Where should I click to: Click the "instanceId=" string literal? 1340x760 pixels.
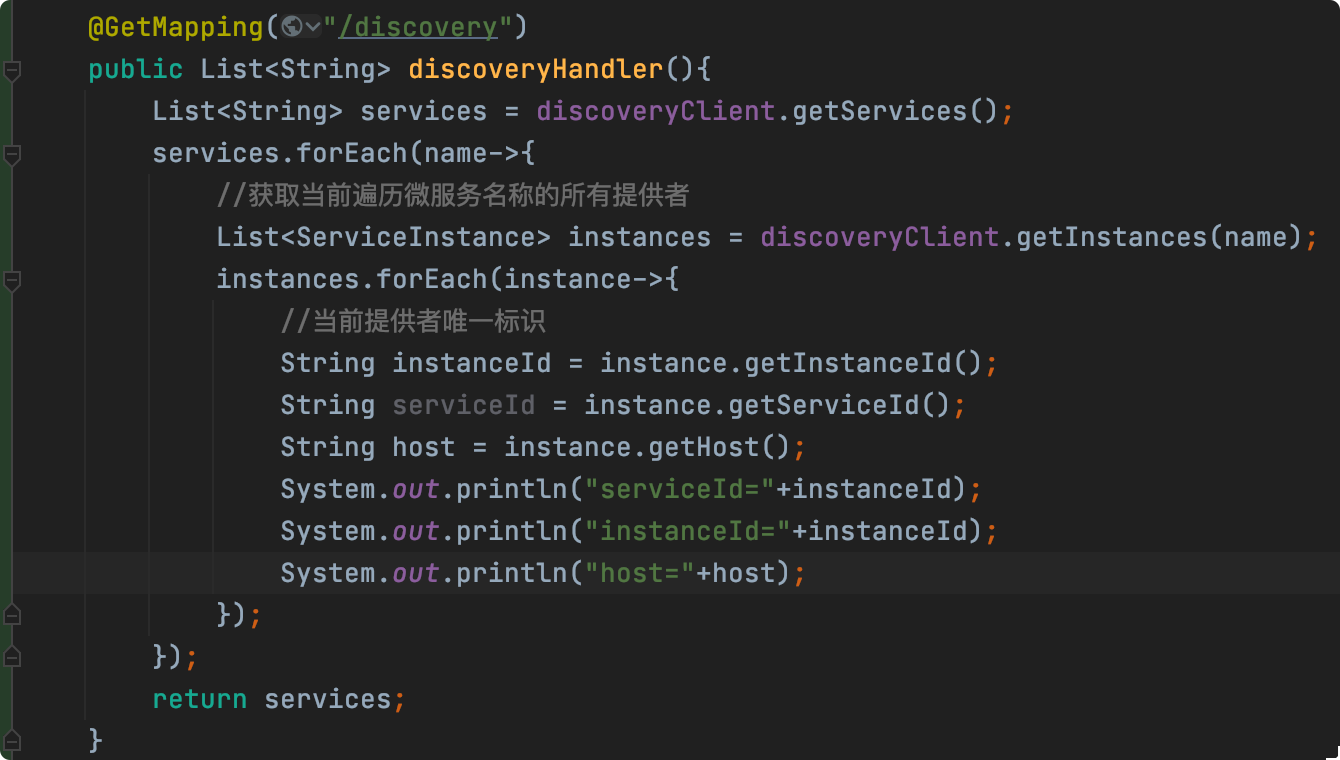point(688,531)
